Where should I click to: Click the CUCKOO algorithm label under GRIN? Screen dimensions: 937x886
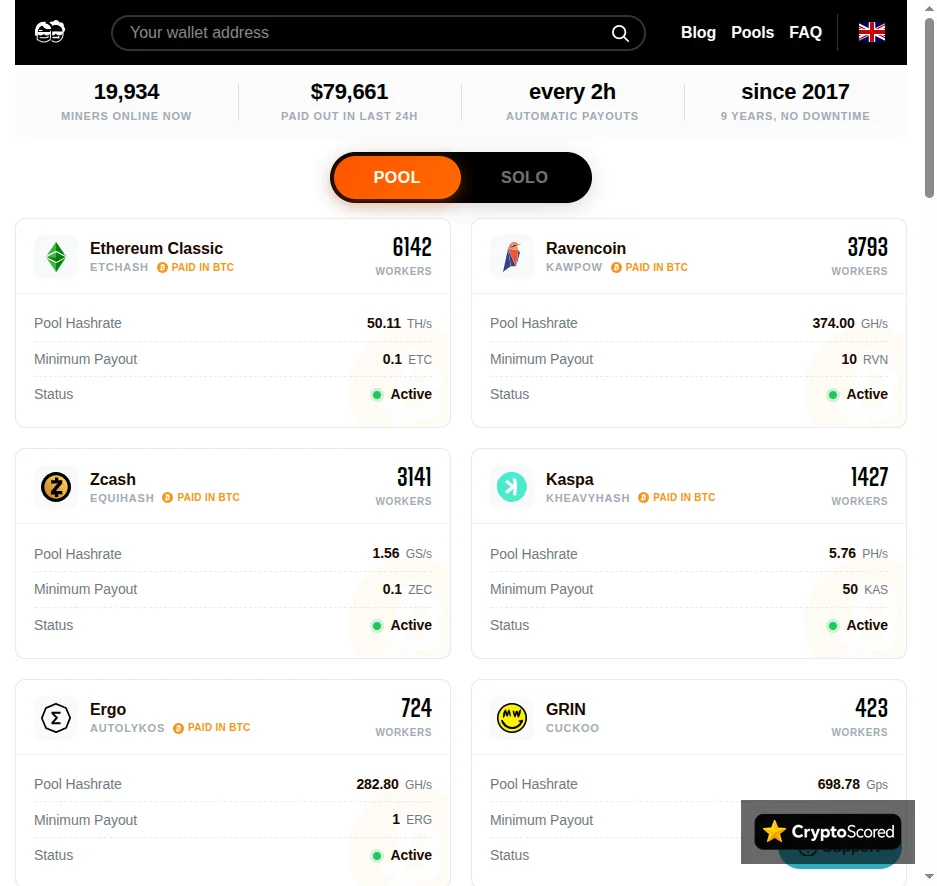point(572,728)
